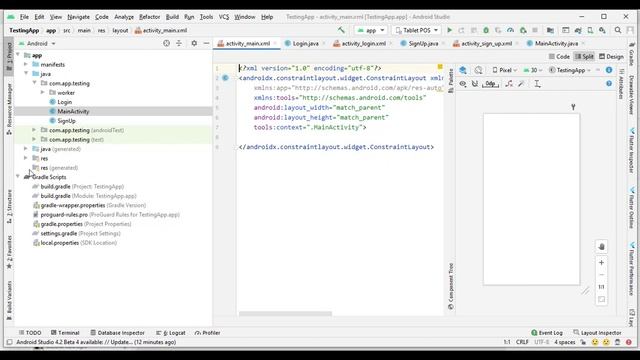Screen dimensions: 640x360
Task: Select the SignUp class in tree
Action: click(x=66, y=121)
